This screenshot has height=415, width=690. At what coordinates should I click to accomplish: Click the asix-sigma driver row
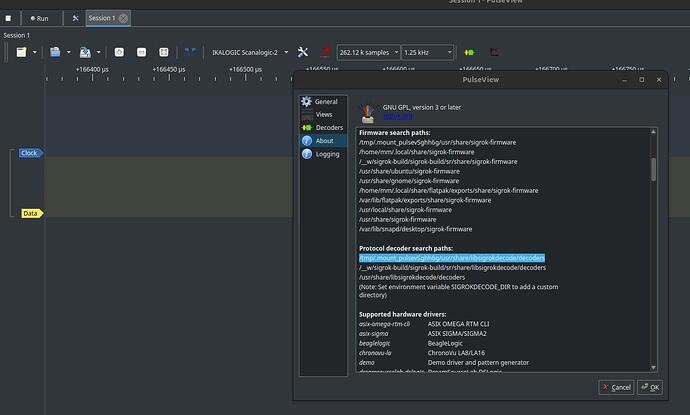423,334
